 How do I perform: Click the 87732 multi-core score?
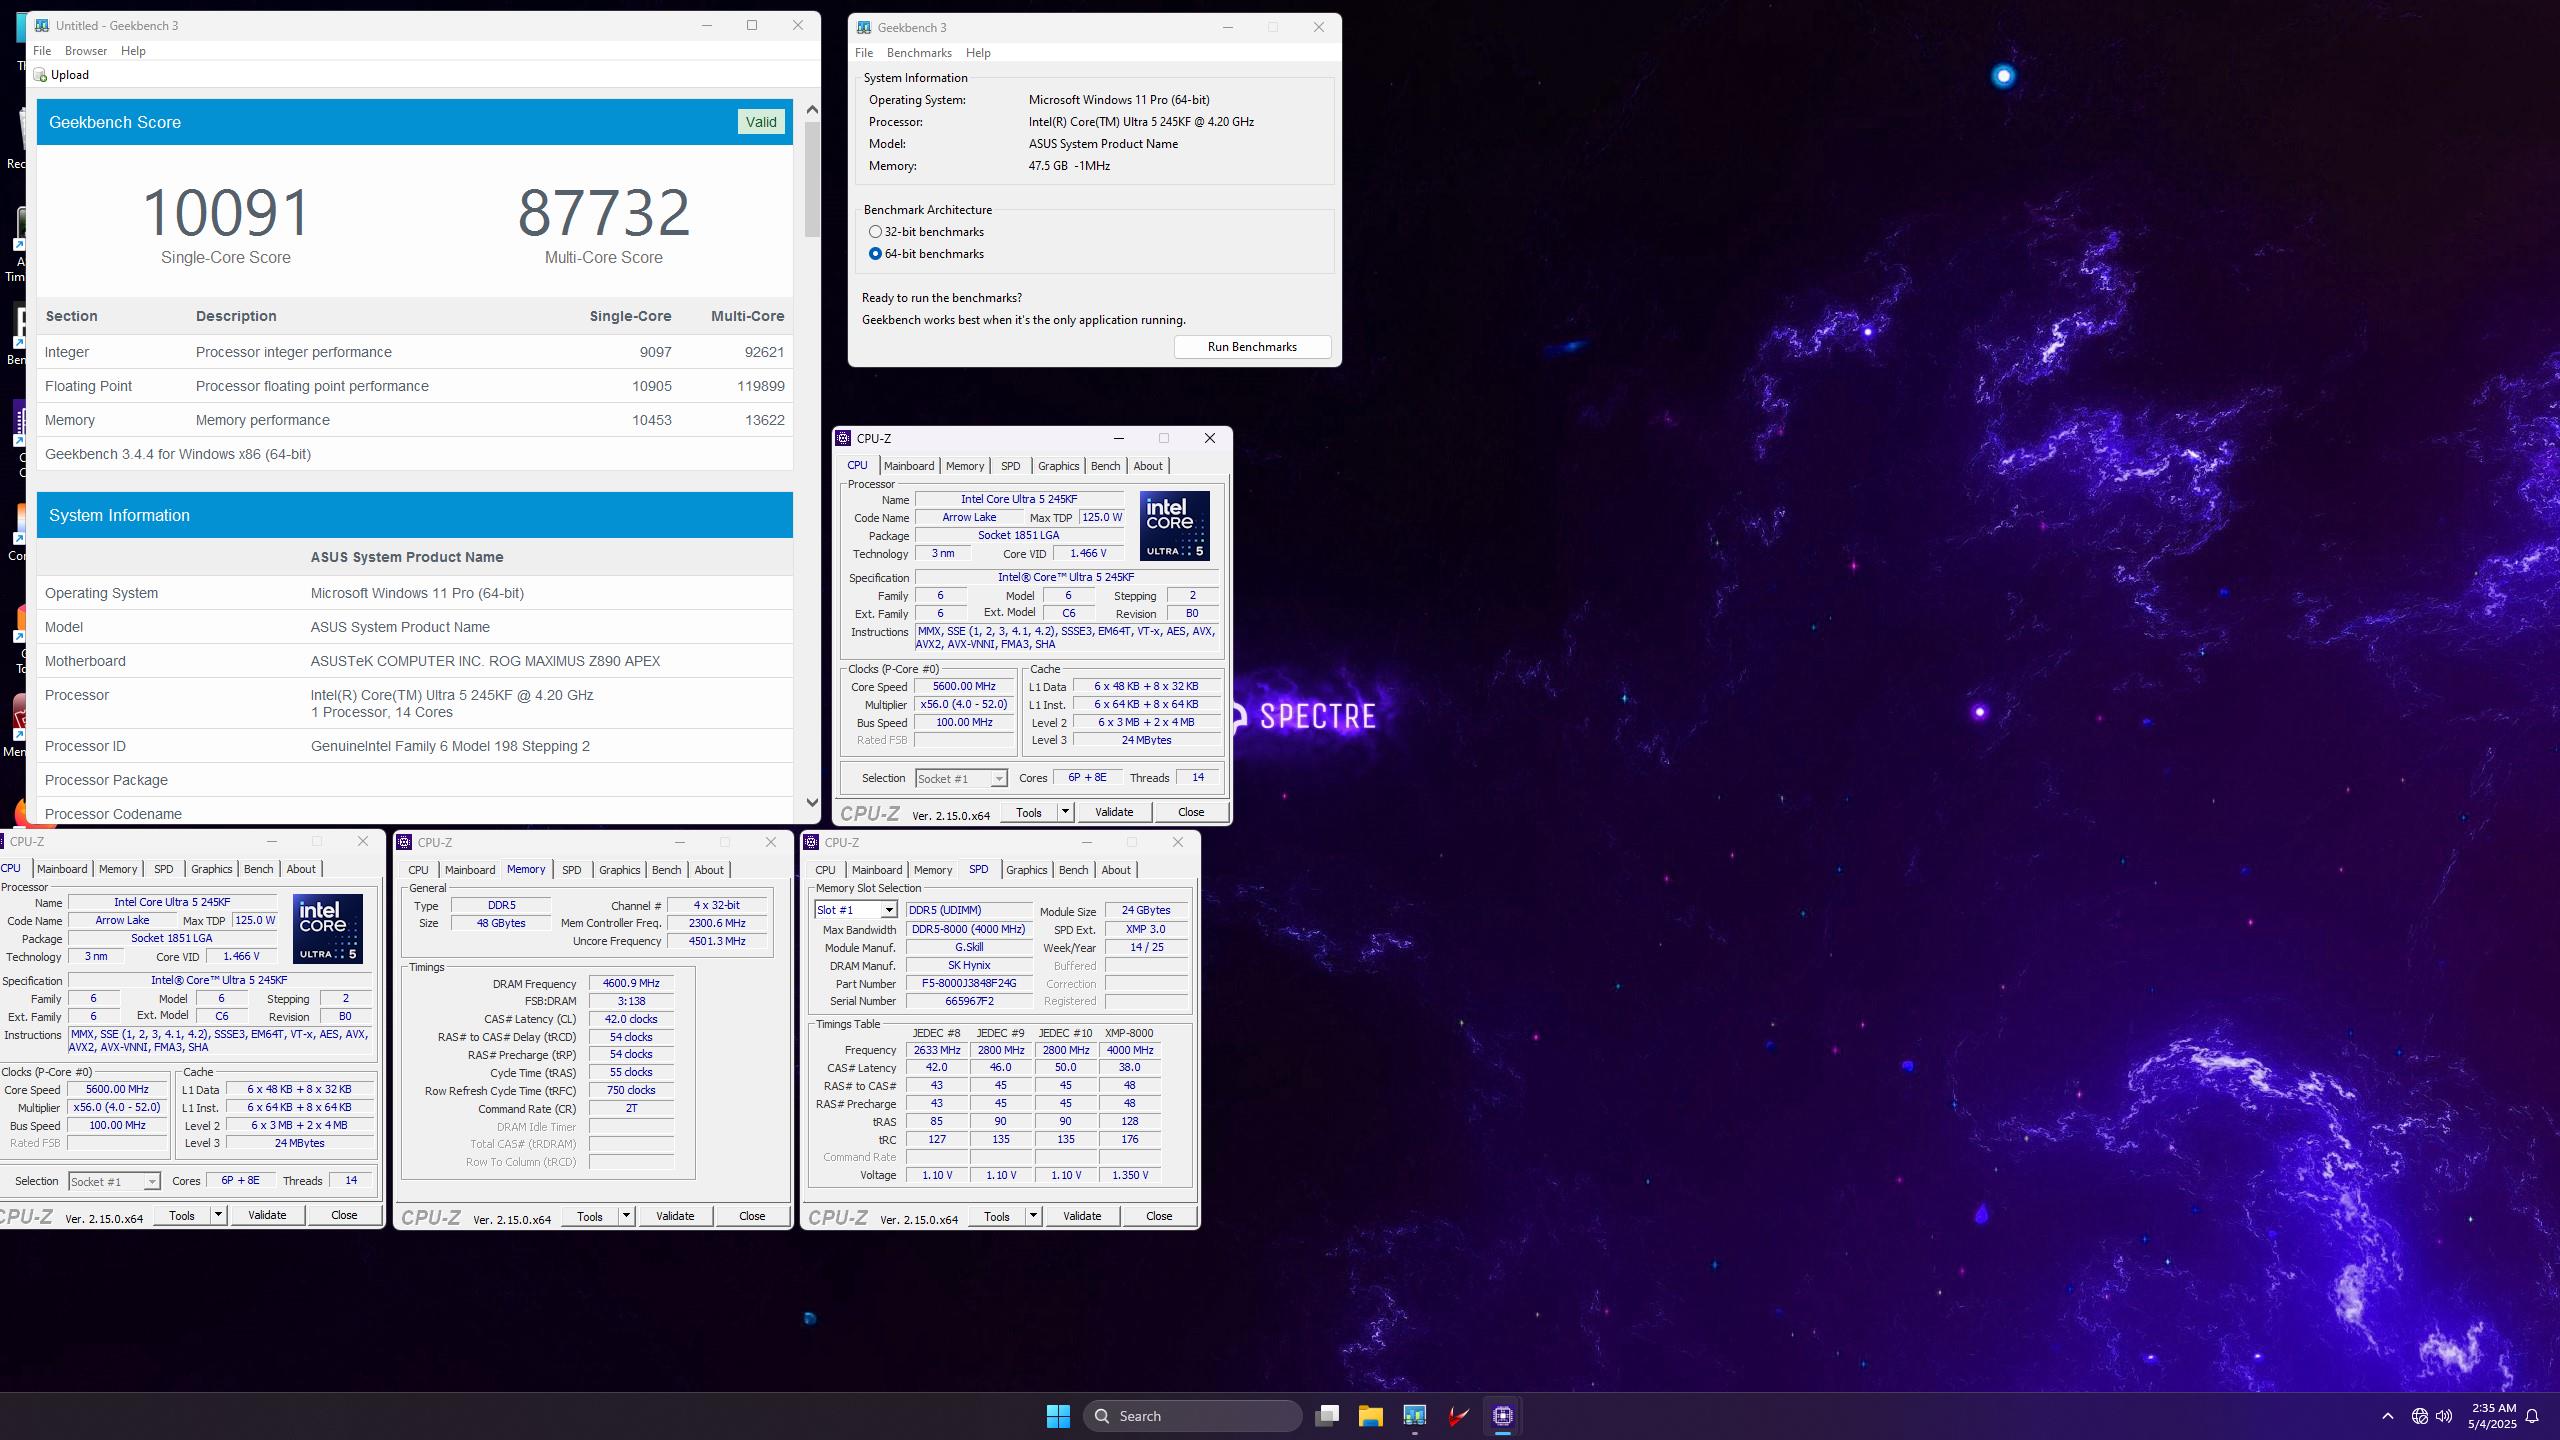click(x=604, y=212)
